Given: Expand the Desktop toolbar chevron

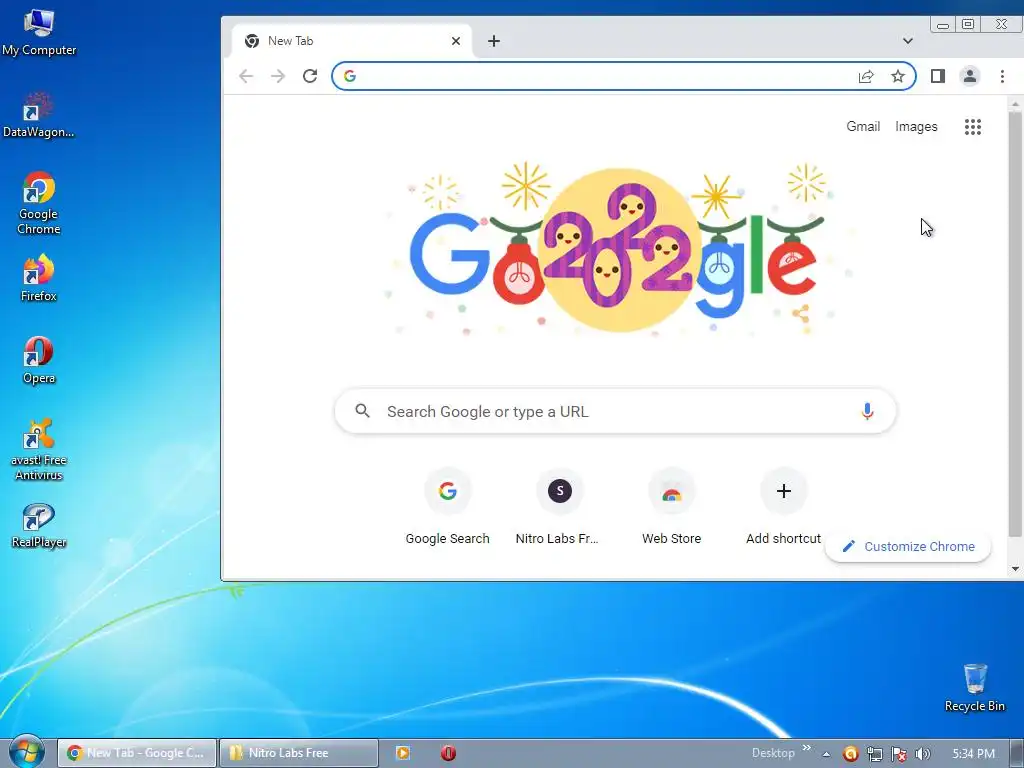Looking at the screenshot, I should coord(807,748).
